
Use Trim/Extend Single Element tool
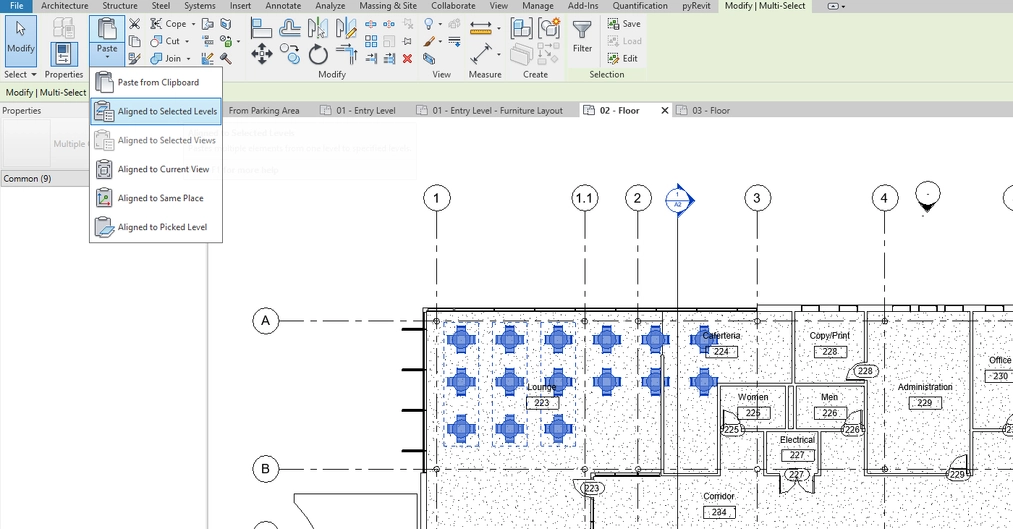[371, 59]
